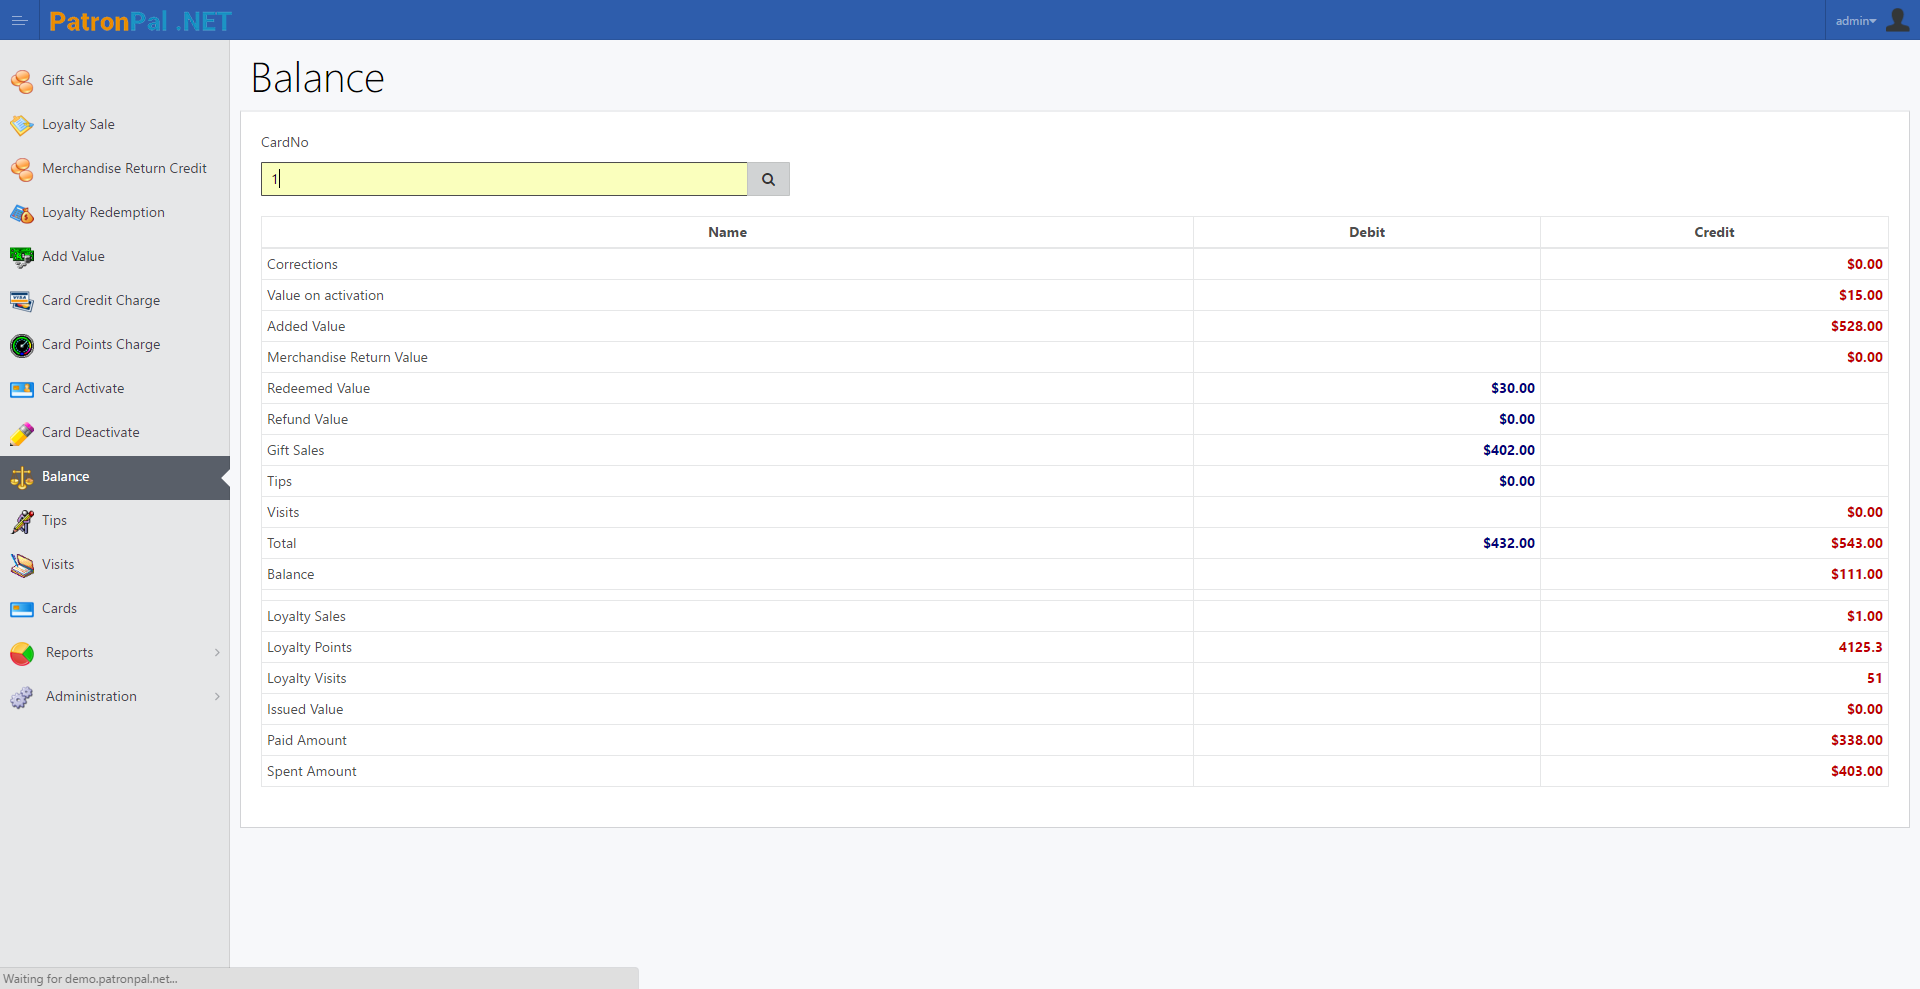The image size is (1920, 989).
Task: Expand the Administration submenu chevron
Action: pyautogui.click(x=217, y=696)
